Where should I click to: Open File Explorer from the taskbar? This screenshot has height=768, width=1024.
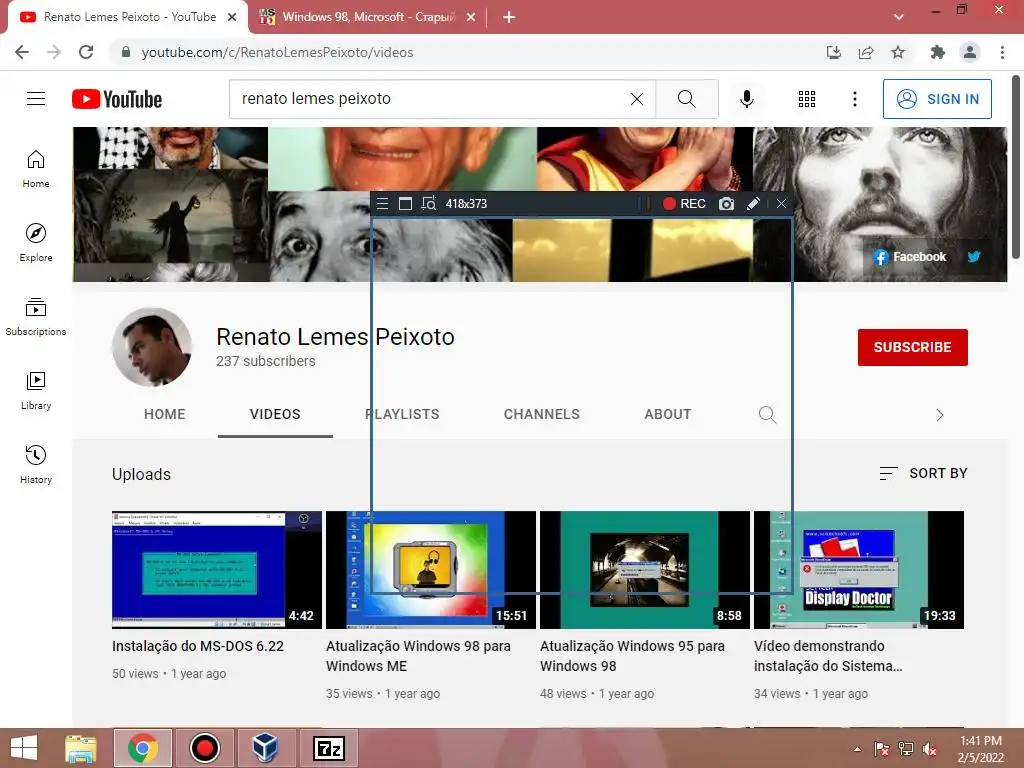[x=81, y=748]
